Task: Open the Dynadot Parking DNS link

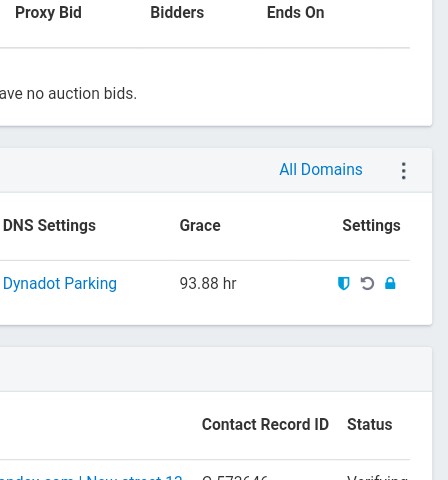Action: point(60,283)
